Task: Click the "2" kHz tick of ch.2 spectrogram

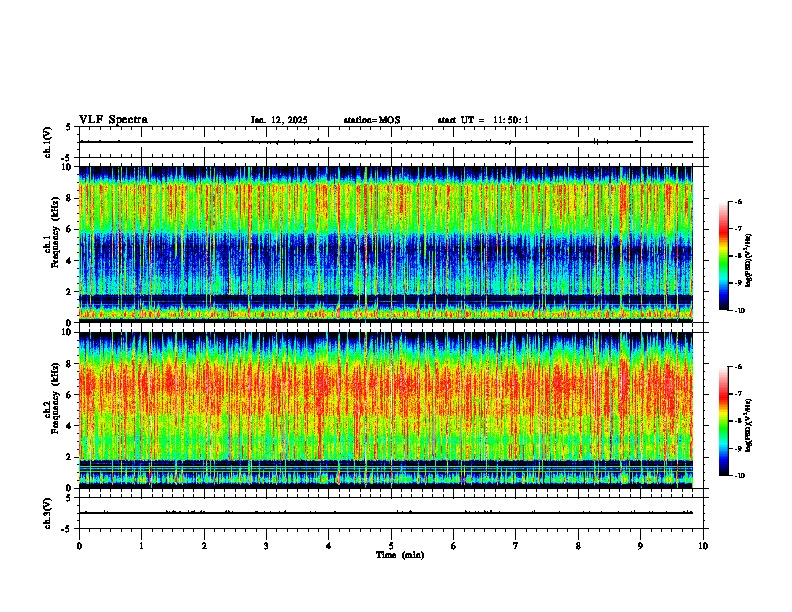Action: (x=70, y=457)
